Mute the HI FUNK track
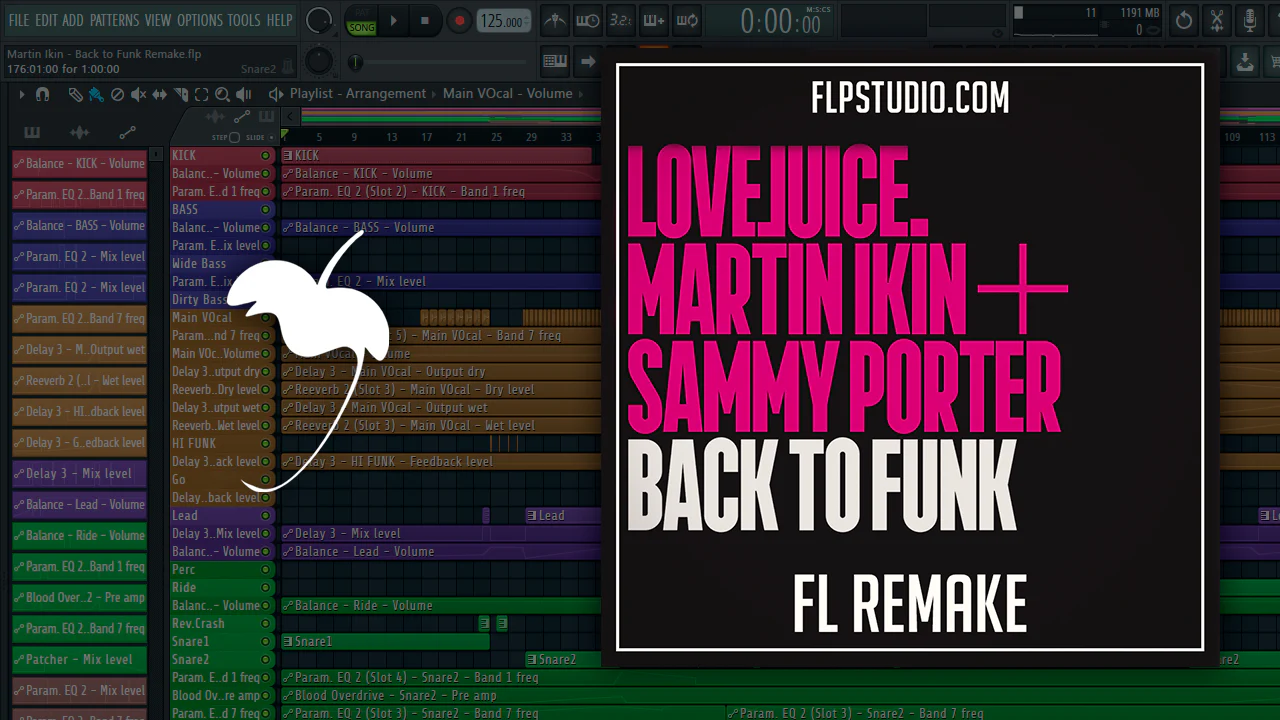Screen dimensions: 1280x720 [266, 443]
